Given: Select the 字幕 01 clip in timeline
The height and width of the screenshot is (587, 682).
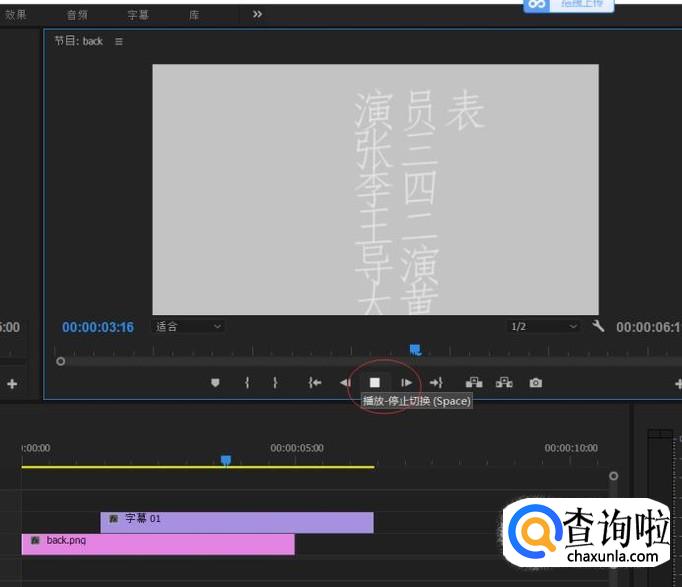Looking at the screenshot, I should 237,521.
